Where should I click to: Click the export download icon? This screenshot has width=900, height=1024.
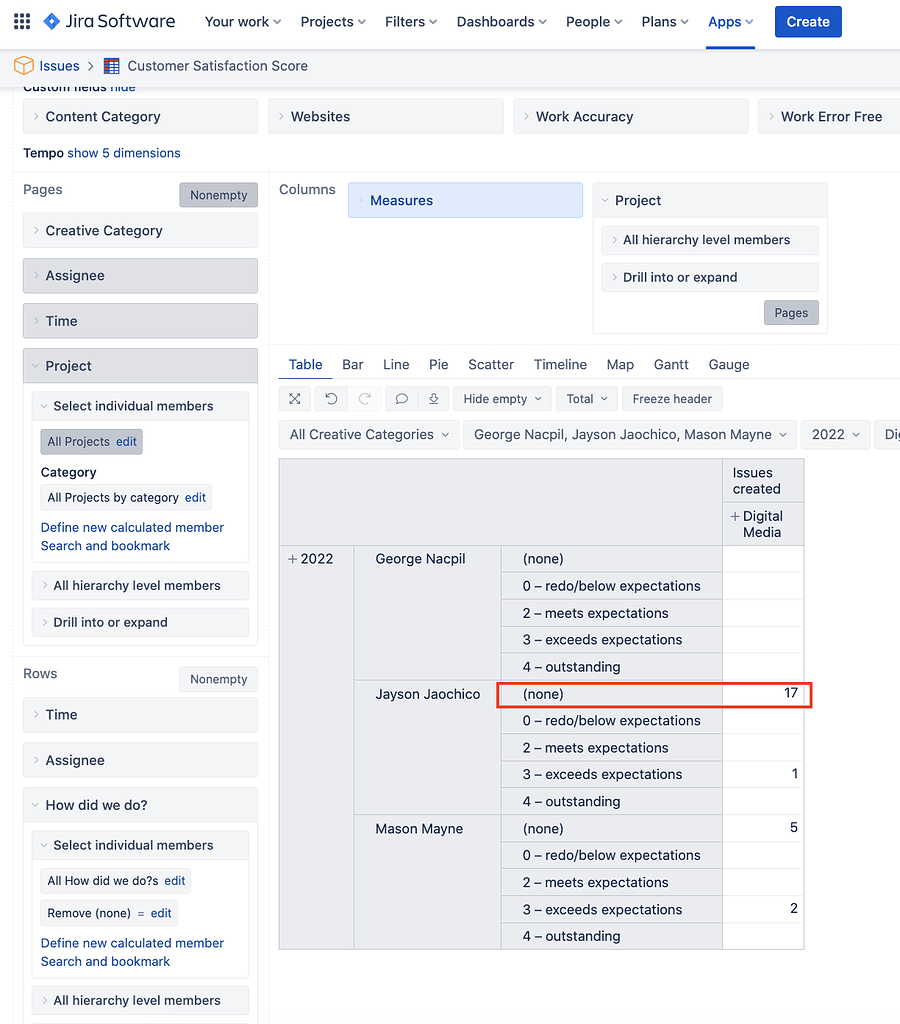coord(433,399)
